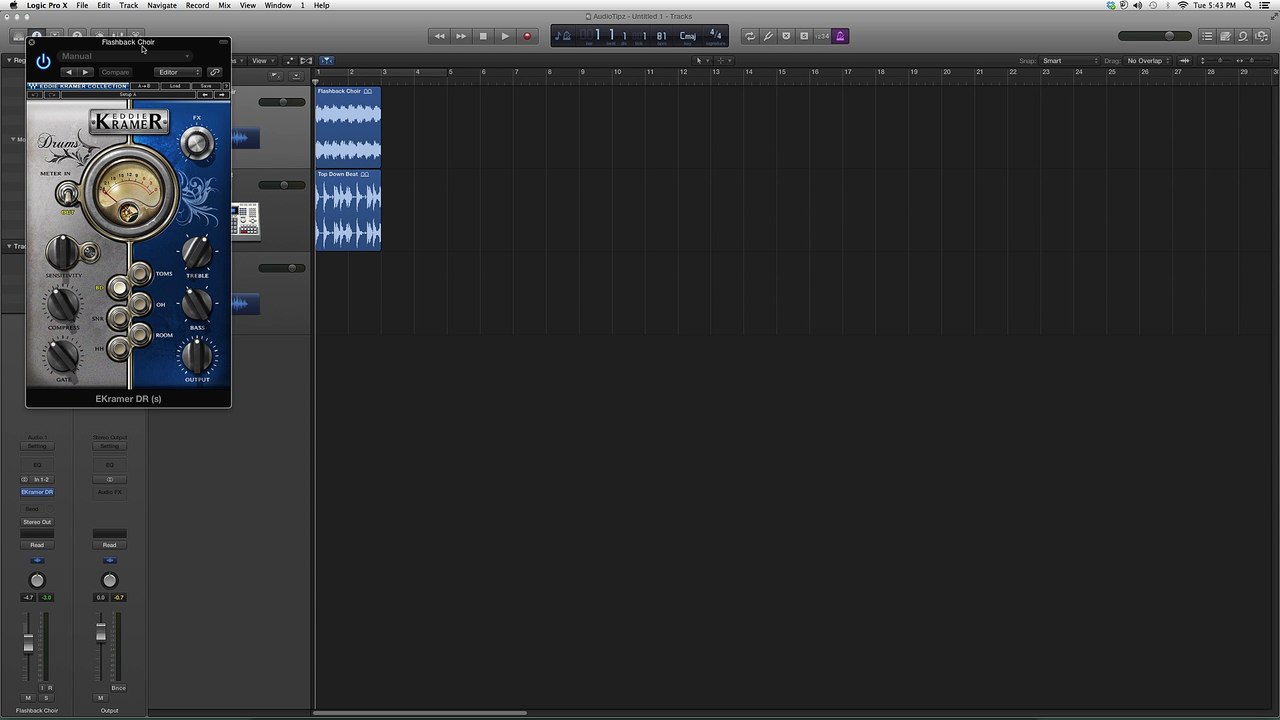Viewport: 1280px width, 720px height.
Task: Click the Fast Forward transport button
Action: click(461, 36)
